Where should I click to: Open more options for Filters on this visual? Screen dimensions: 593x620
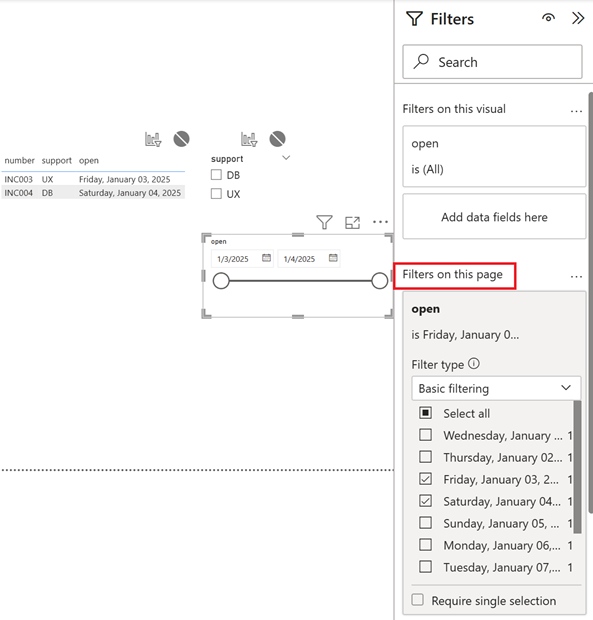(576, 111)
